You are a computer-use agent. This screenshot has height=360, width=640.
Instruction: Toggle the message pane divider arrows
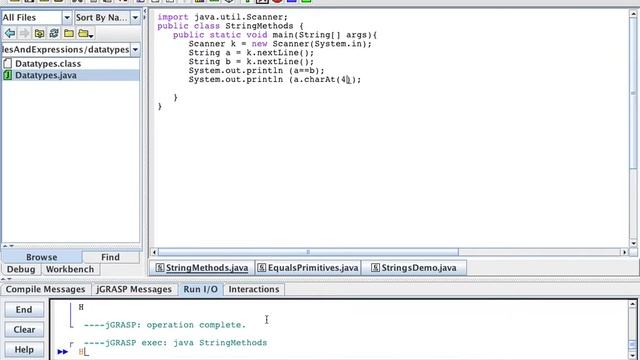[x=7, y=280]
